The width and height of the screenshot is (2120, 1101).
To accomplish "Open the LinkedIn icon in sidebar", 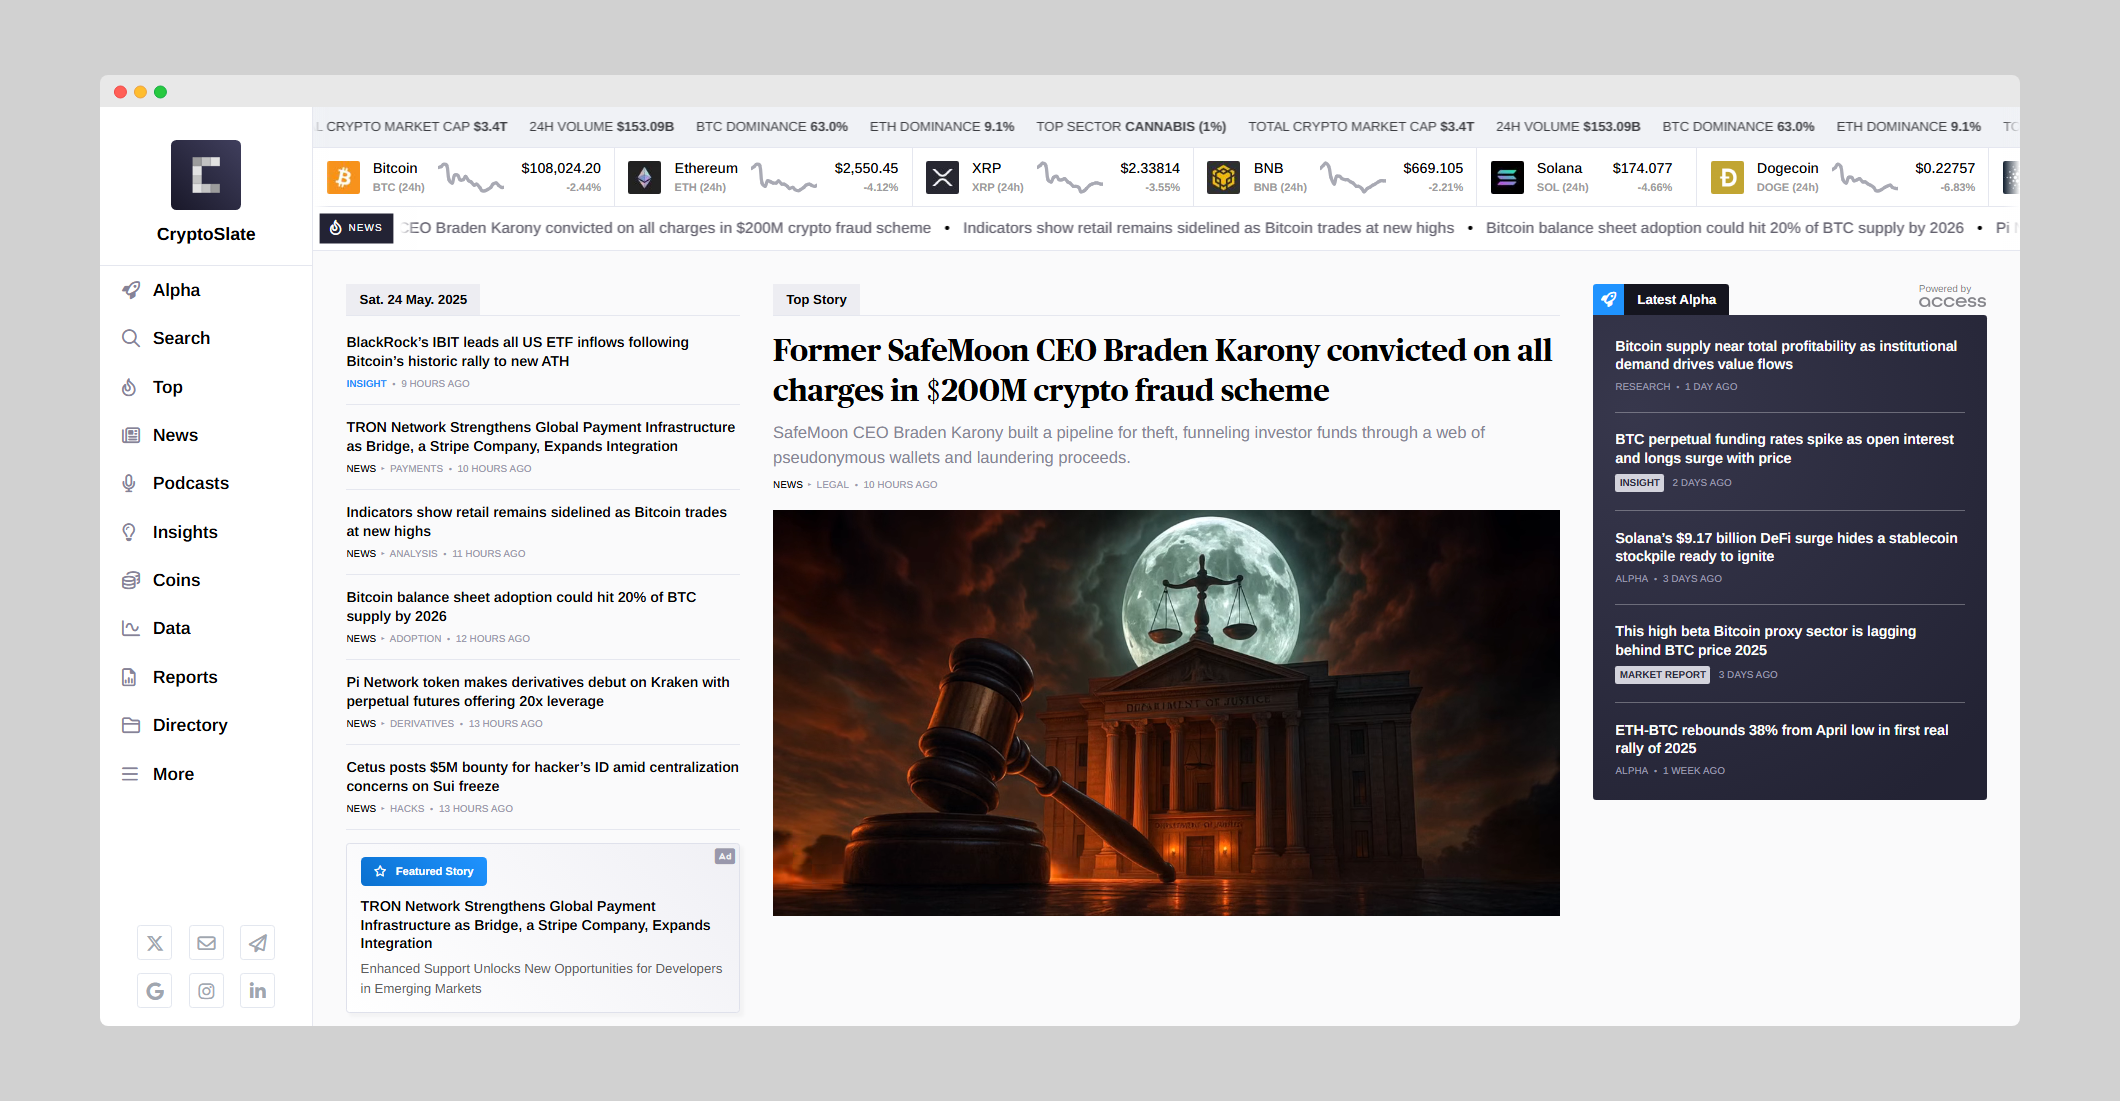I will click(258, 991).
